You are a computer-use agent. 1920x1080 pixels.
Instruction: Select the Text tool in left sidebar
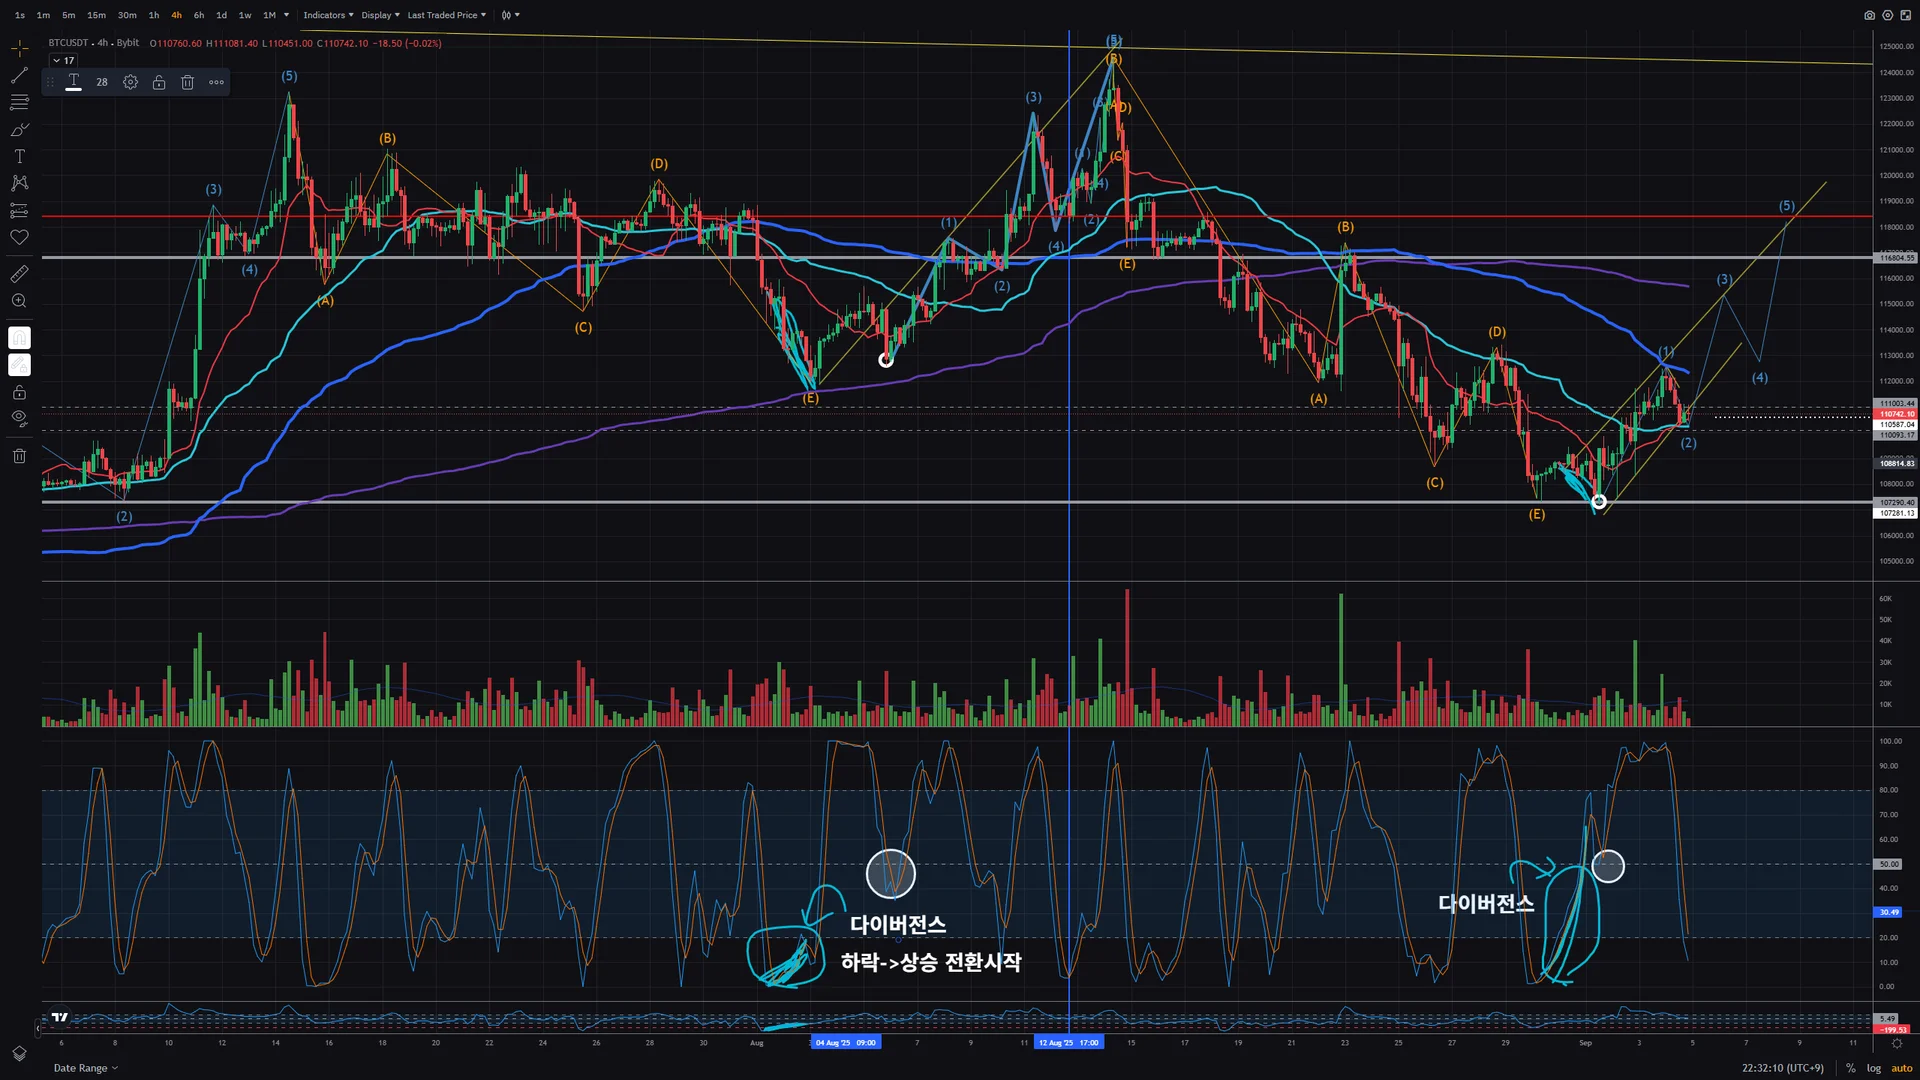pyautogui.click(x=19, y=157)
